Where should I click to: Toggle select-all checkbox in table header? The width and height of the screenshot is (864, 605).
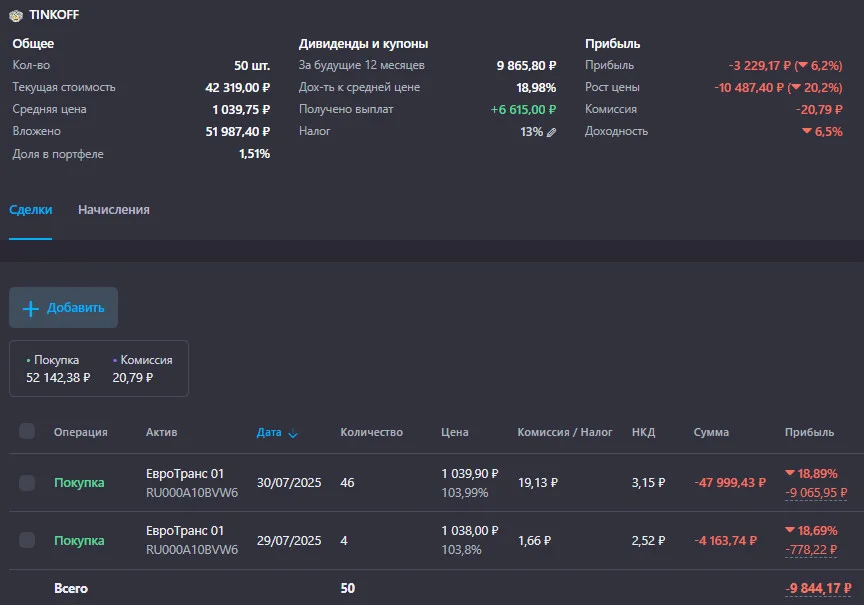point(27,431)
